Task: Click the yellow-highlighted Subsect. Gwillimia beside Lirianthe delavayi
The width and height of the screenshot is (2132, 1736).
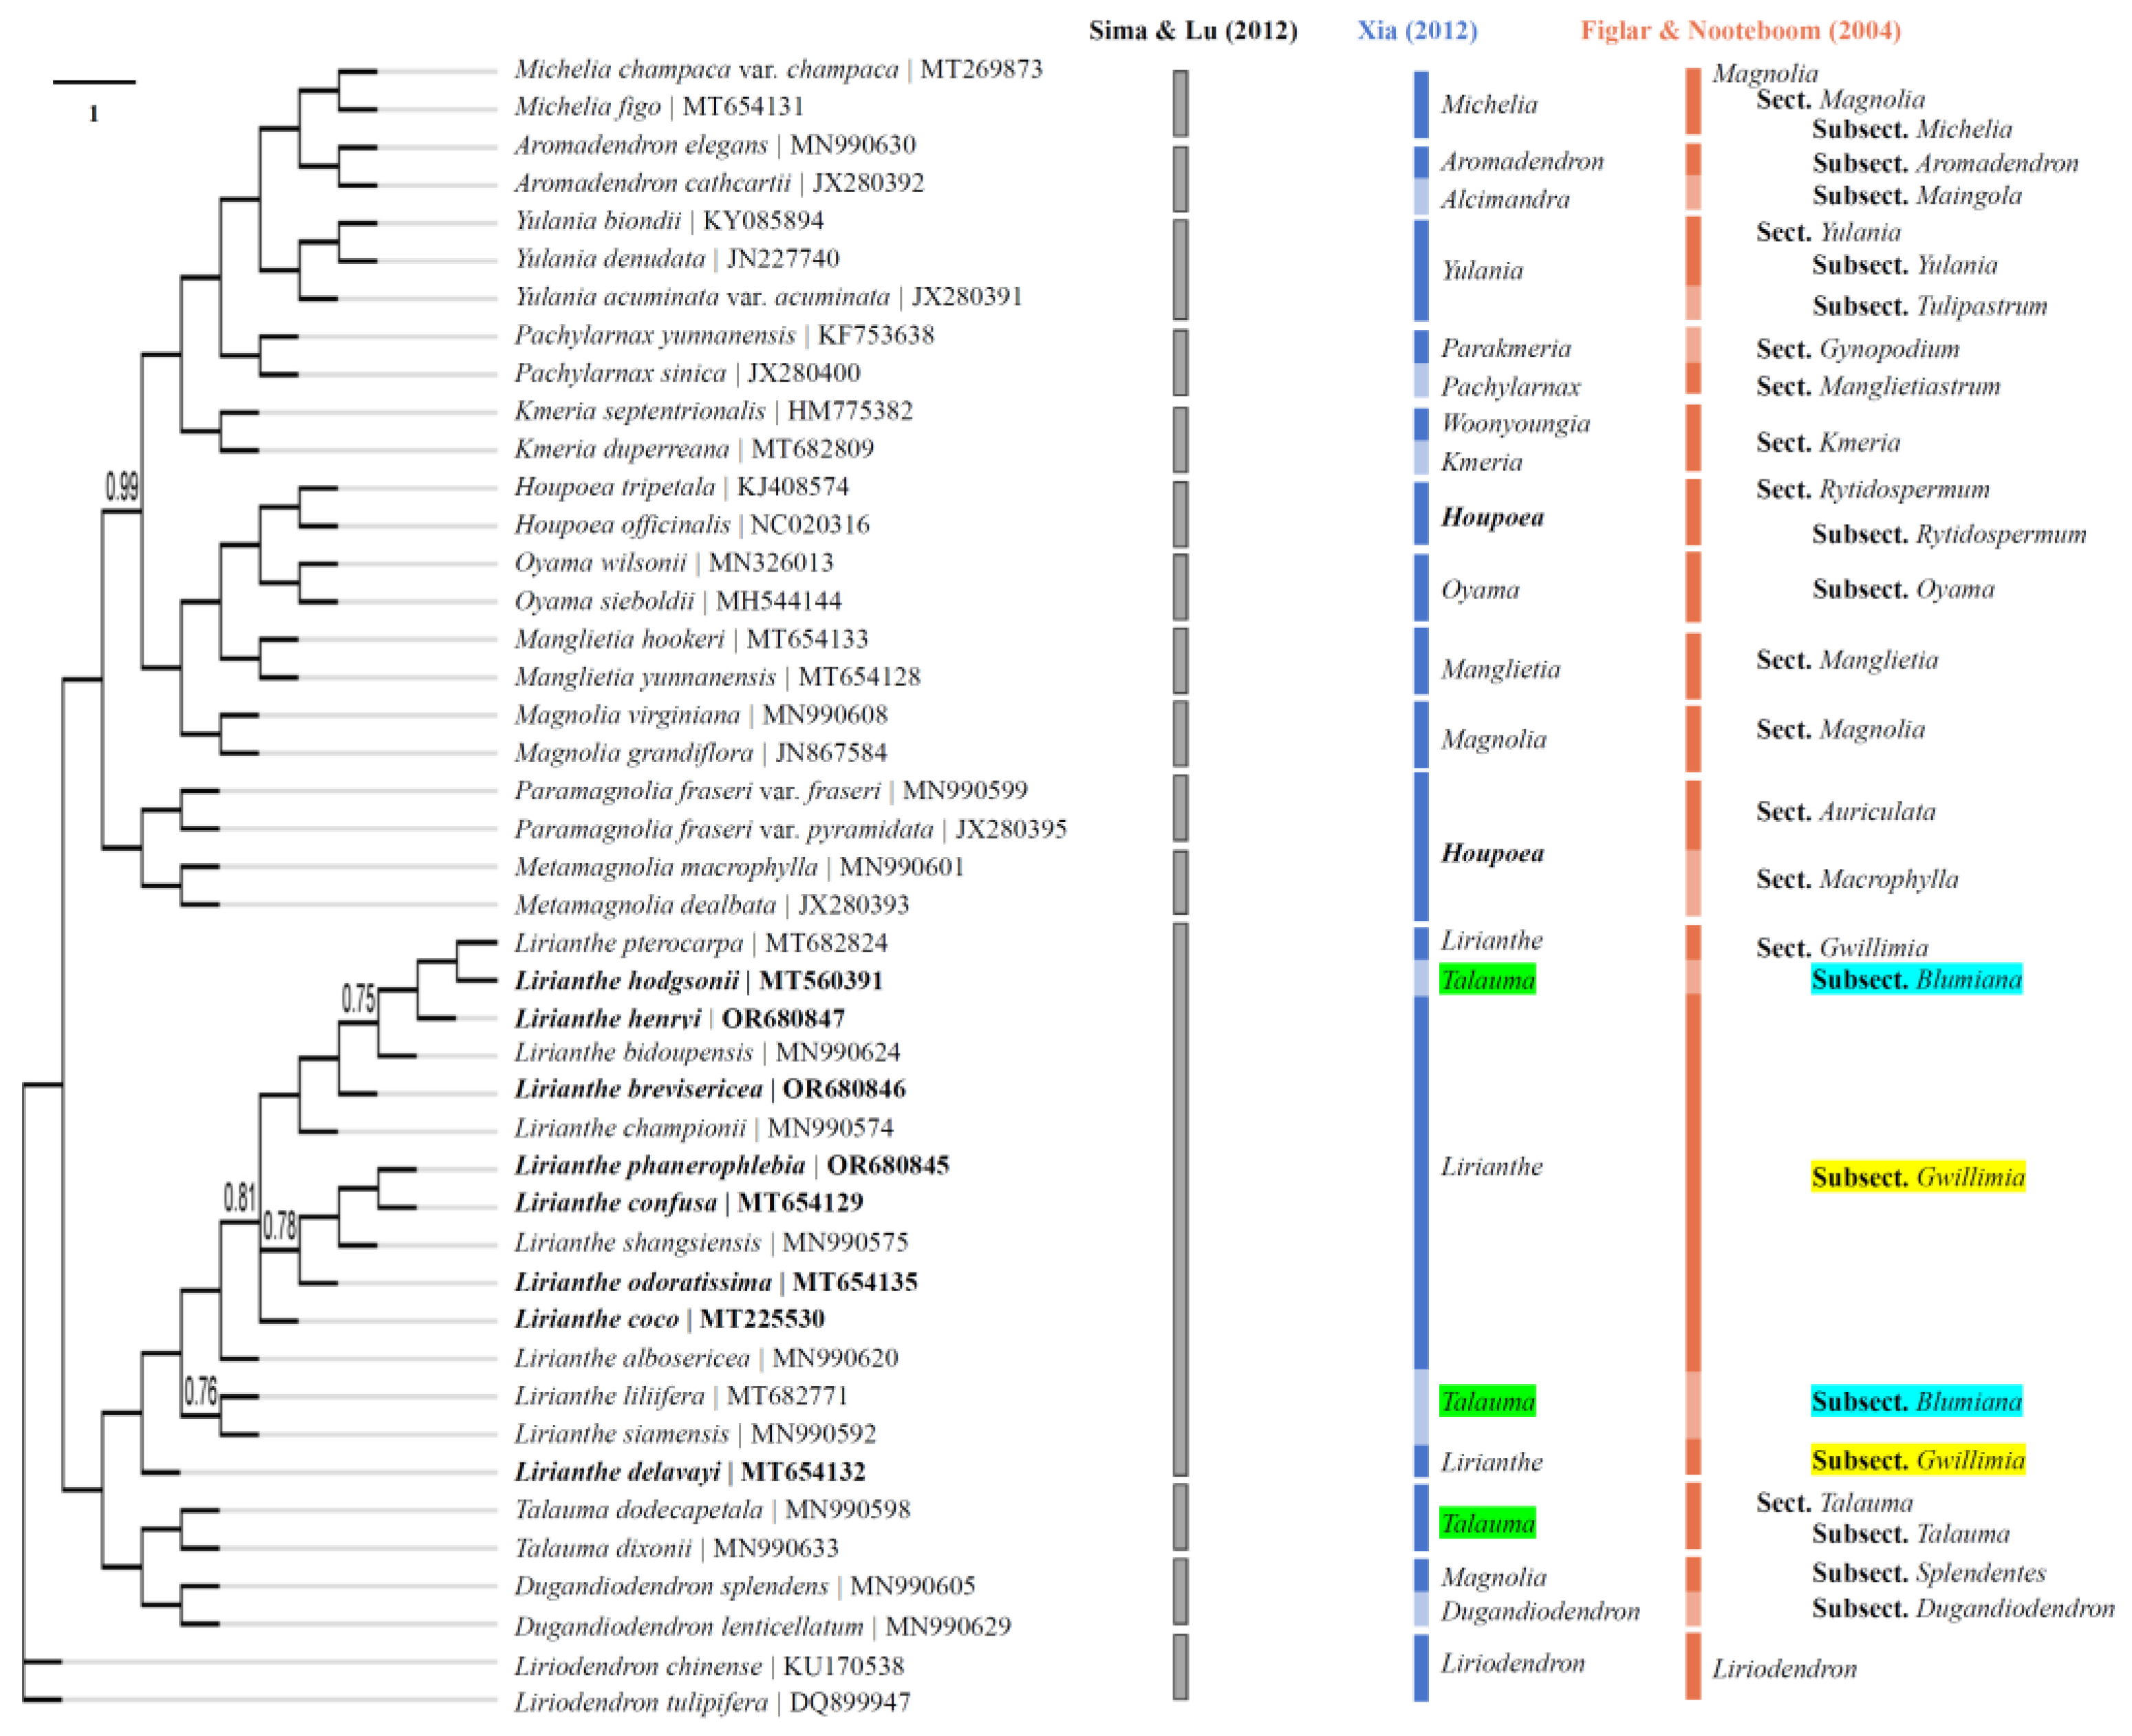Action: point(1917,1460)
